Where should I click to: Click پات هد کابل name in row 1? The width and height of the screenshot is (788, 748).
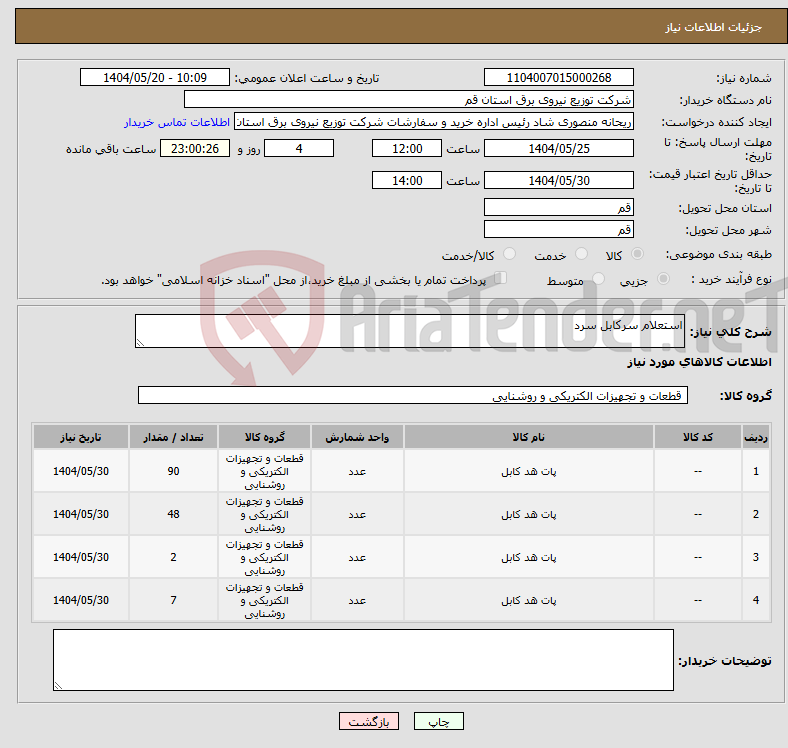click(x=529, y=472)
